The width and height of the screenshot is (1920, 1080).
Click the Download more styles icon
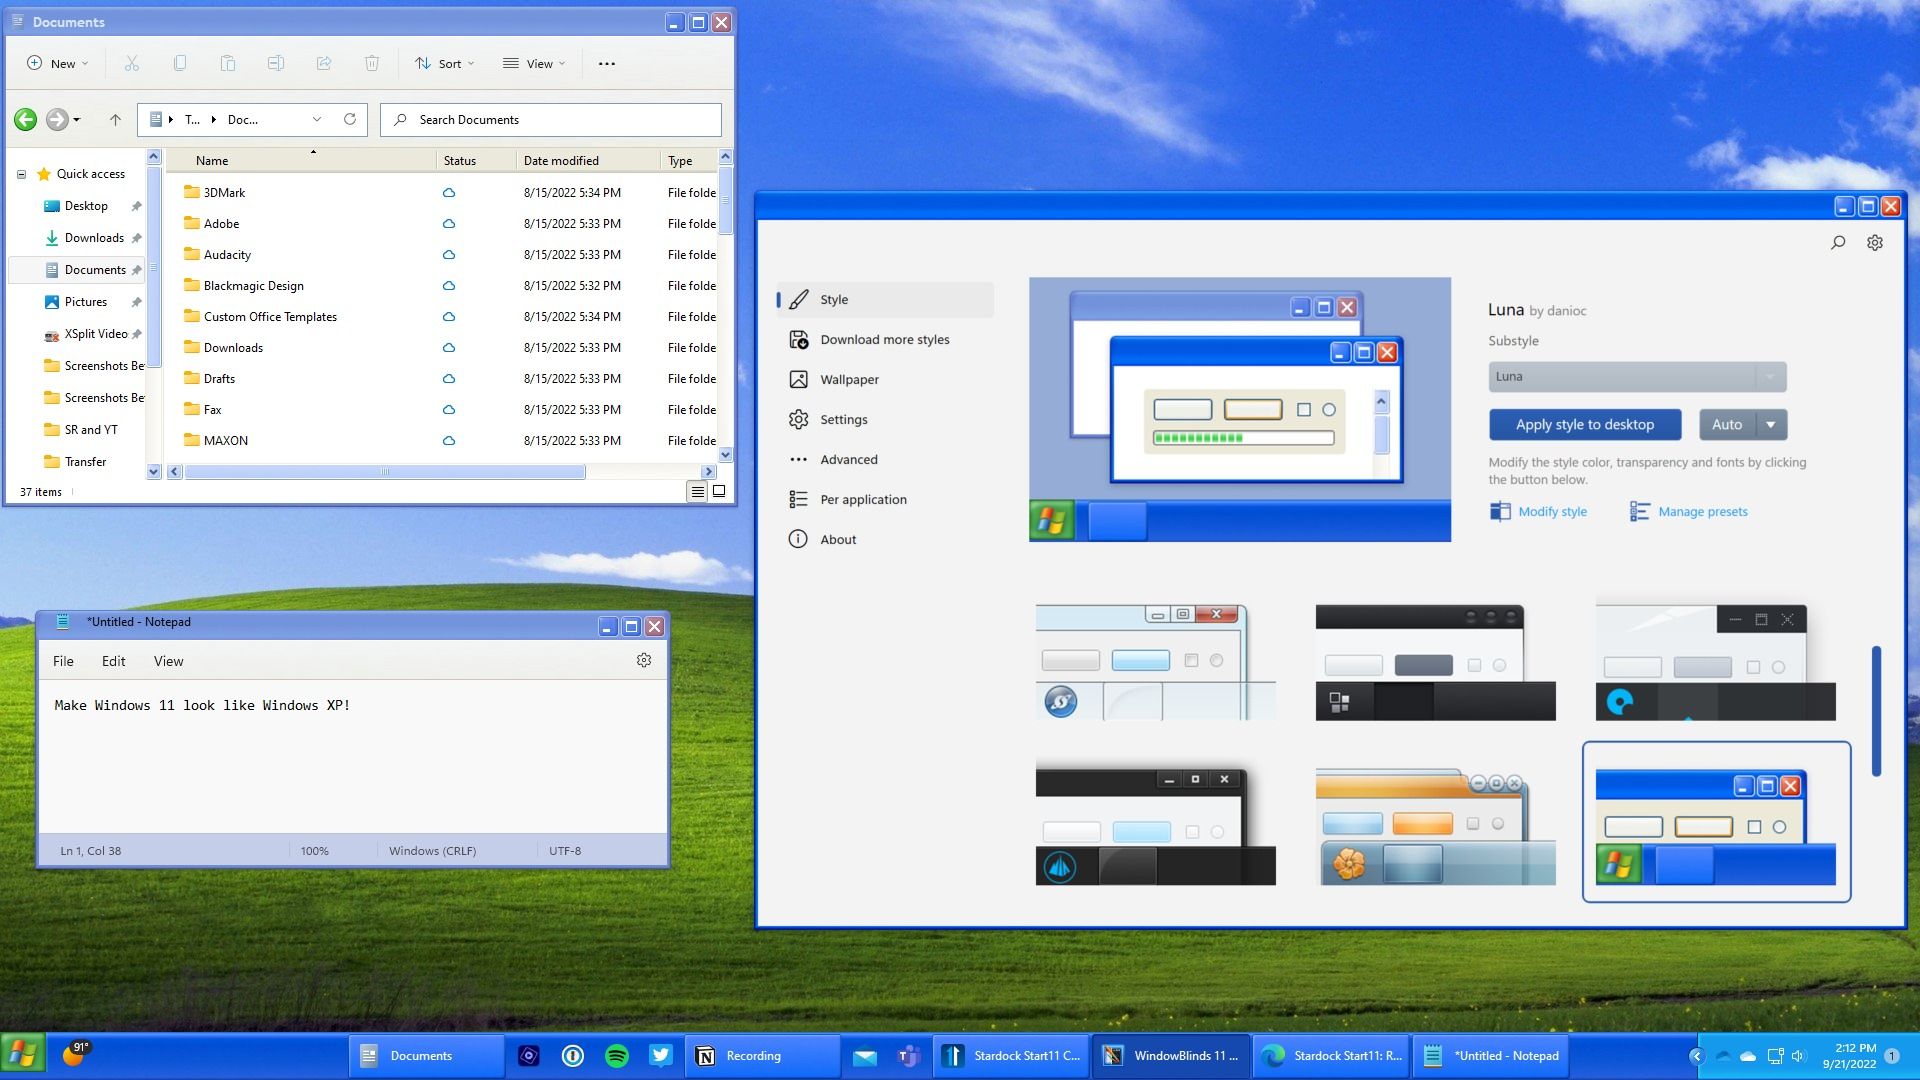(798, 339)
